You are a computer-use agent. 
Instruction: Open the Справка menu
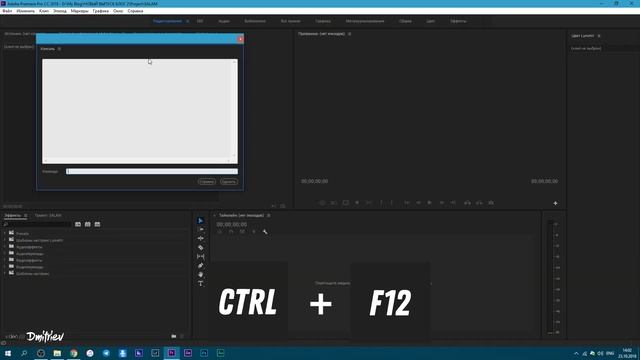coord(135,11)
